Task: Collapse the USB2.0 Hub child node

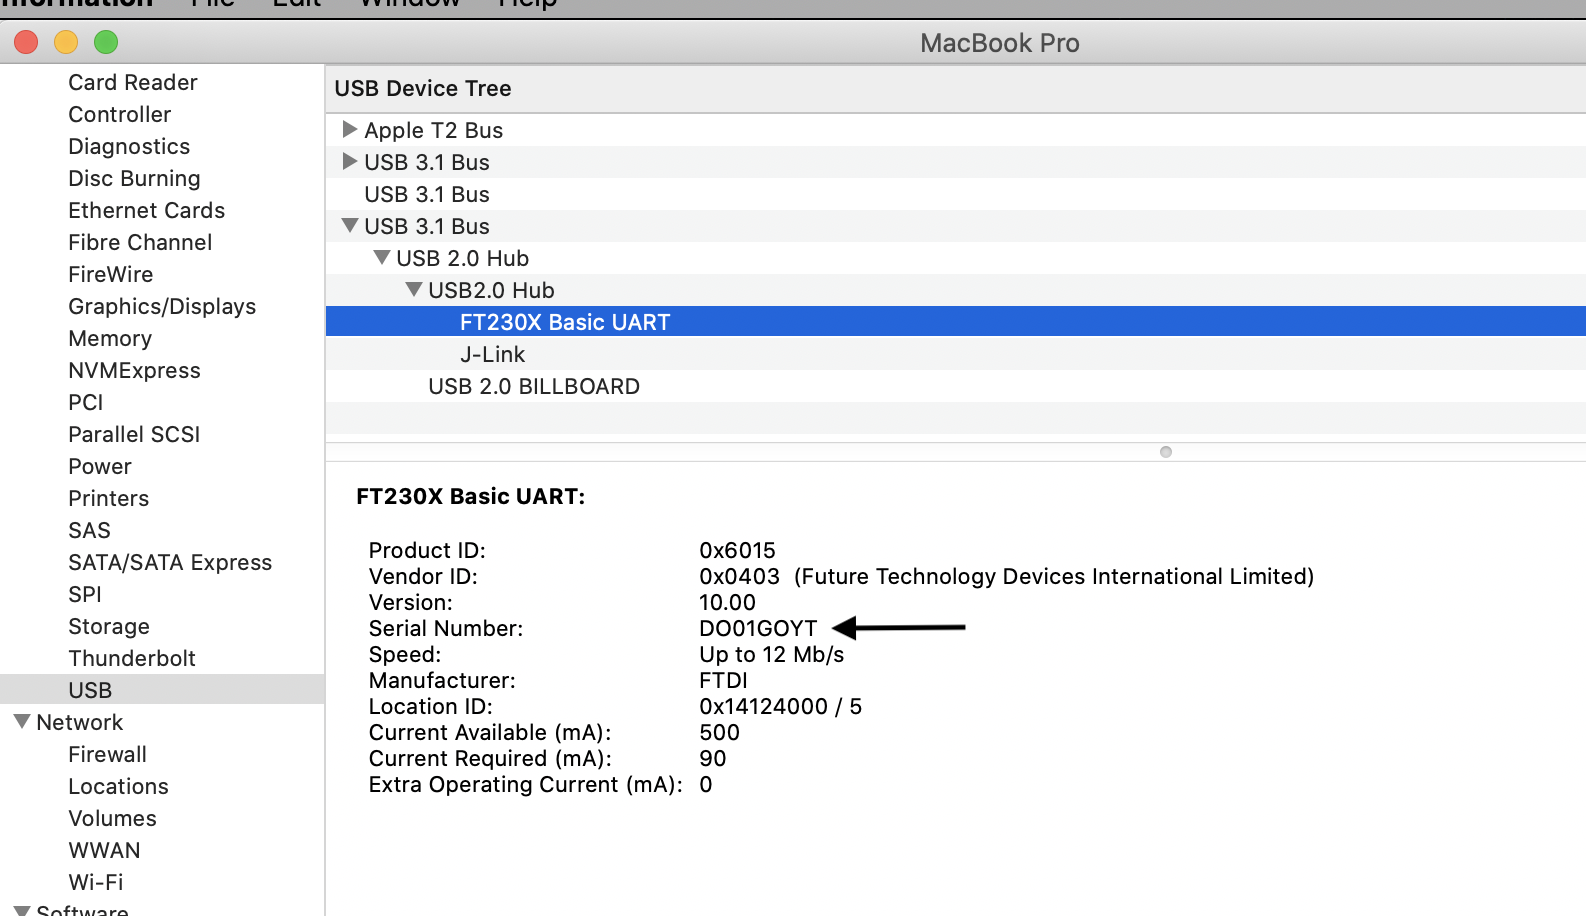Action: click(414, 289)
